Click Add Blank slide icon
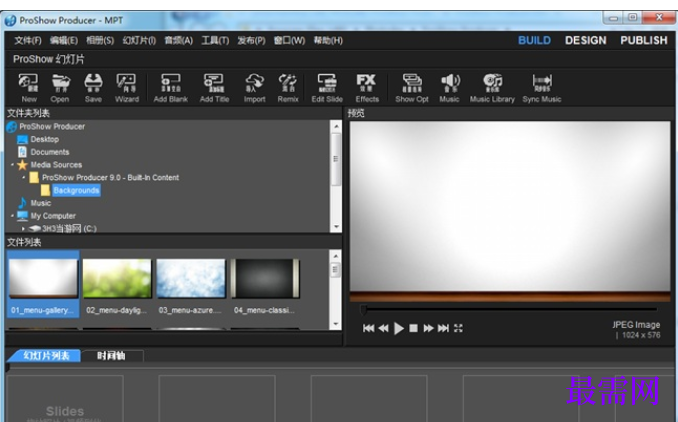The image size is (678, 422). tap(171, 88)
